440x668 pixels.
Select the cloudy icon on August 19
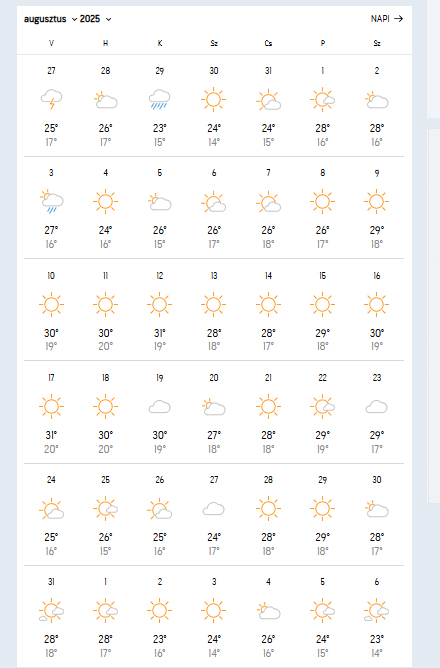pyautogui.click(x=159, y=407)
